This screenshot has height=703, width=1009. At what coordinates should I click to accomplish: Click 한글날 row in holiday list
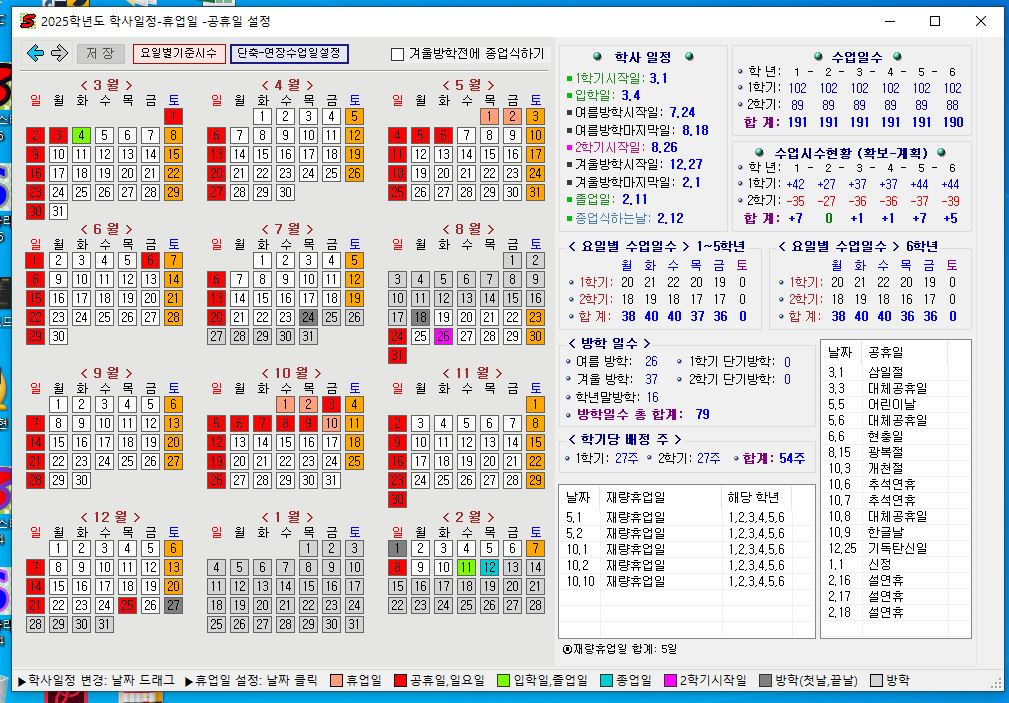click(896, 532)
